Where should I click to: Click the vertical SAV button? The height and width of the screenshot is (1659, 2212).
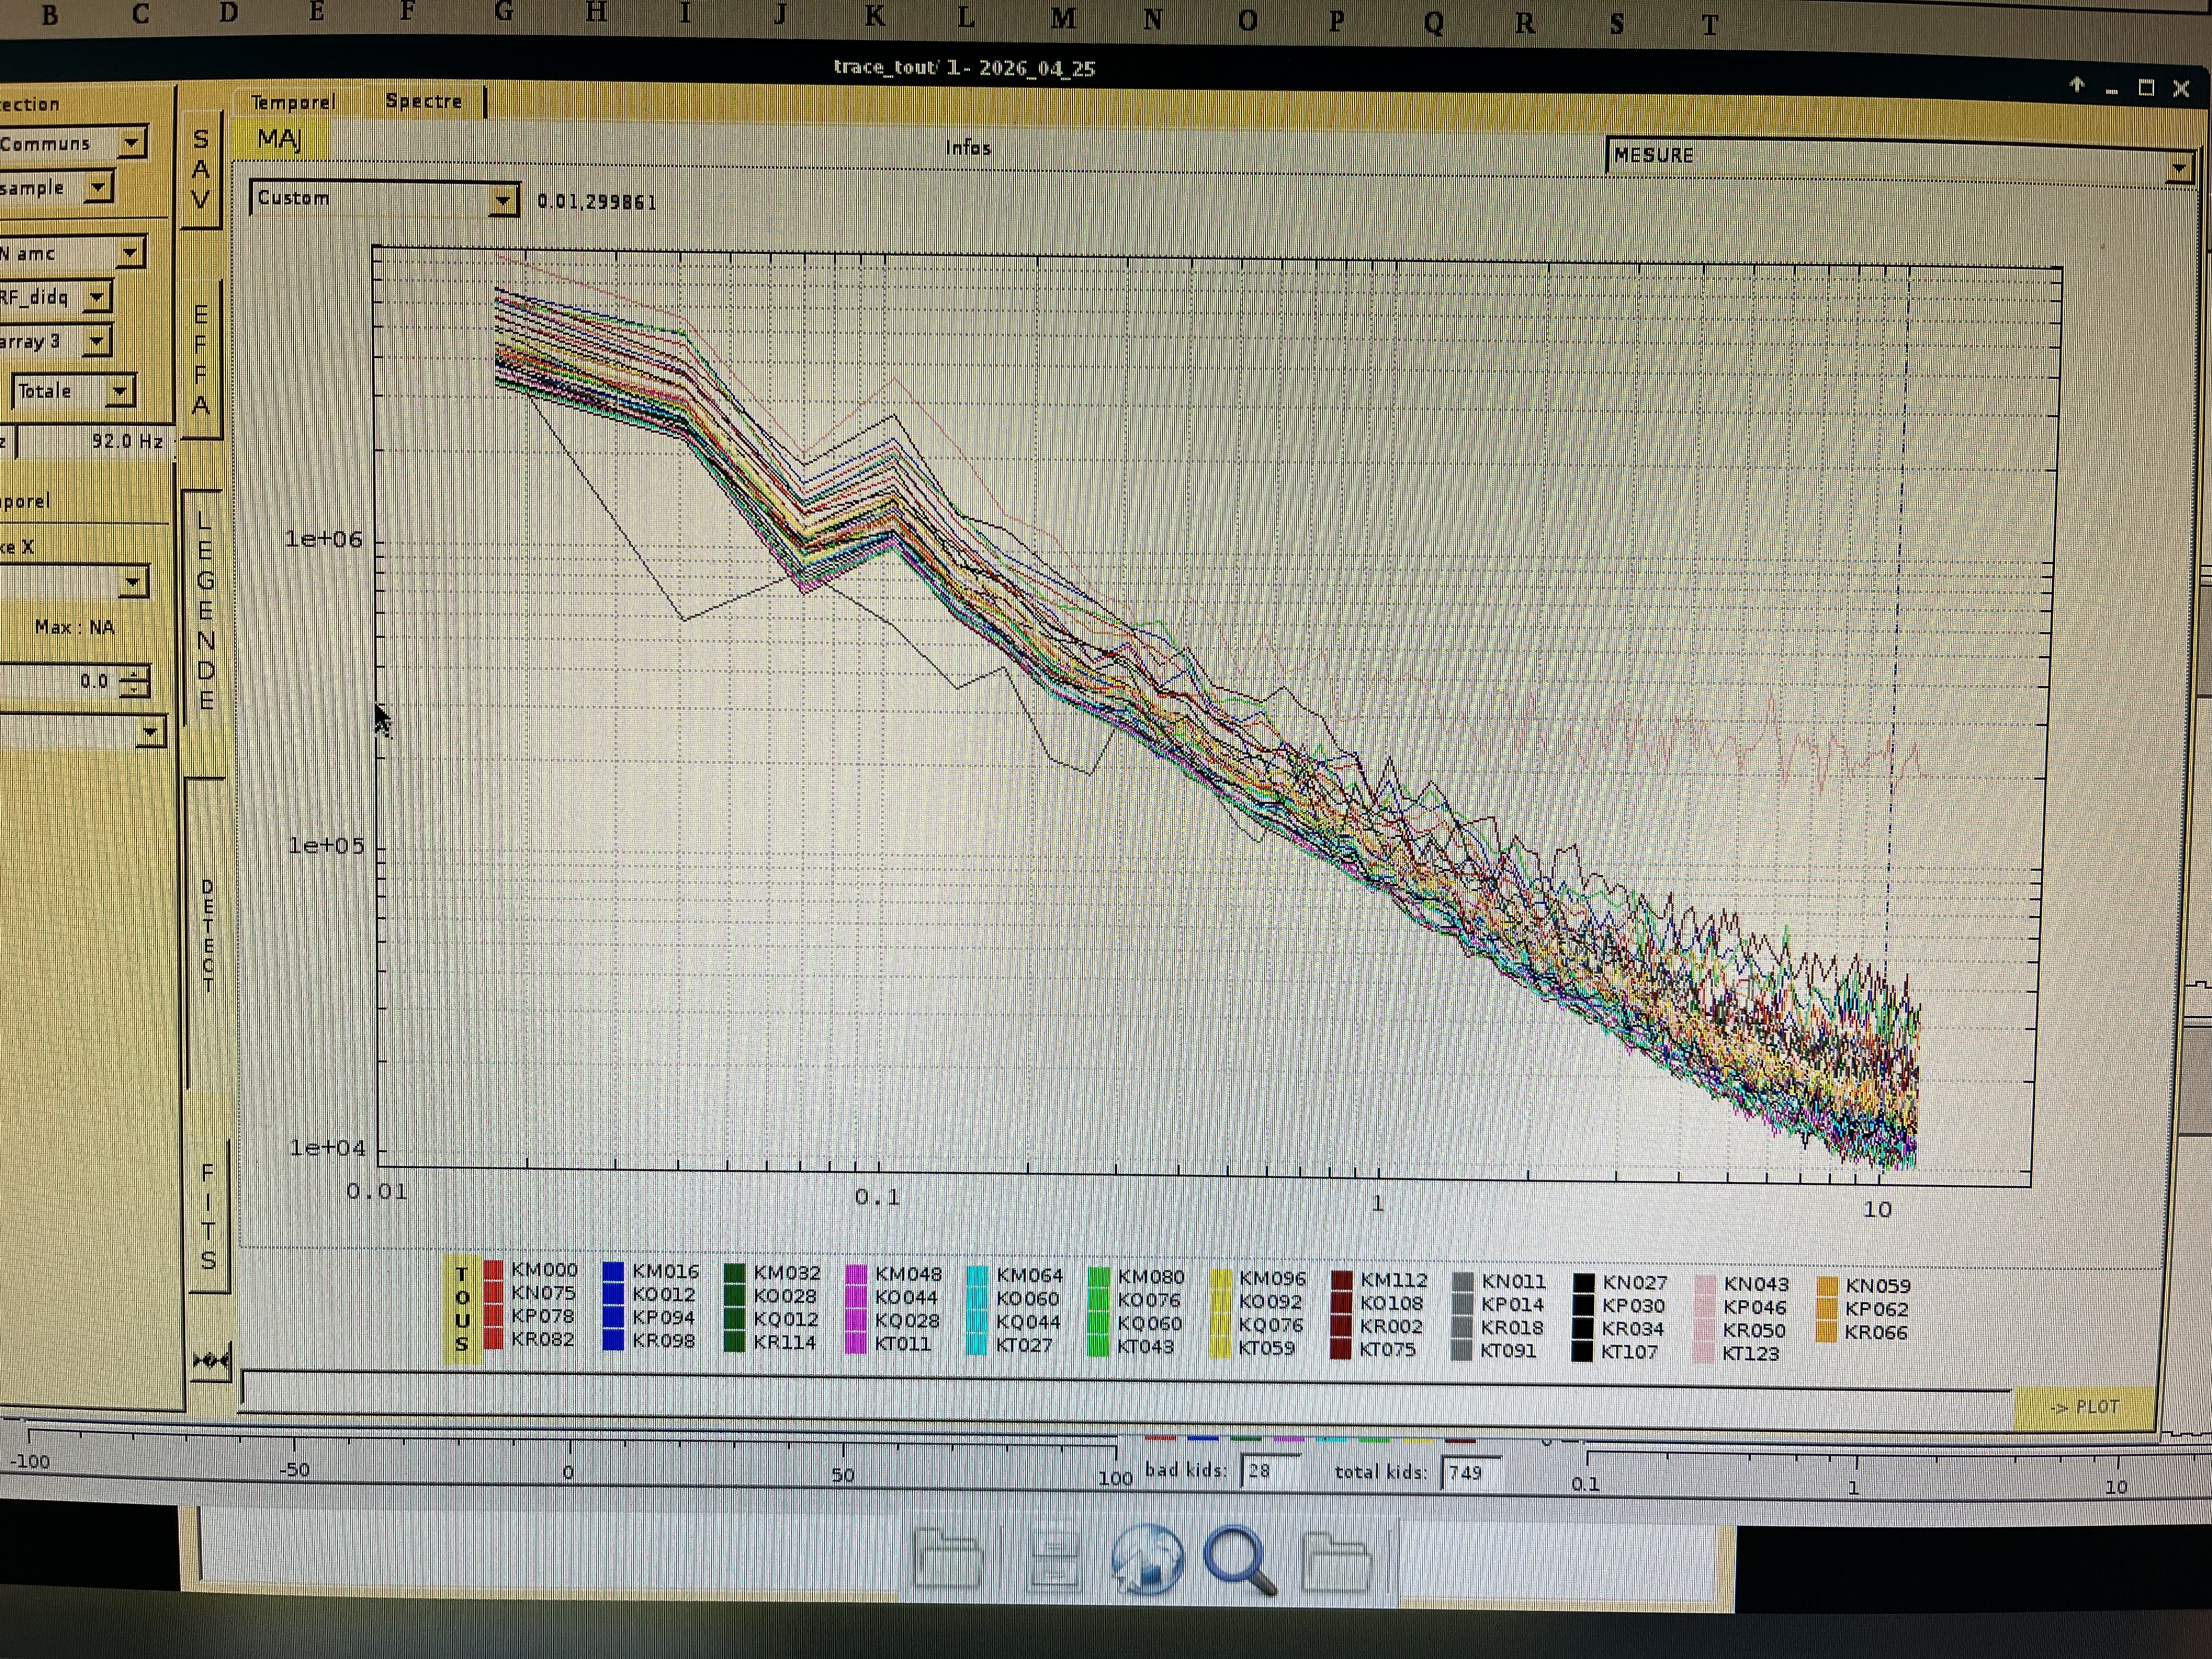[201, 168]
